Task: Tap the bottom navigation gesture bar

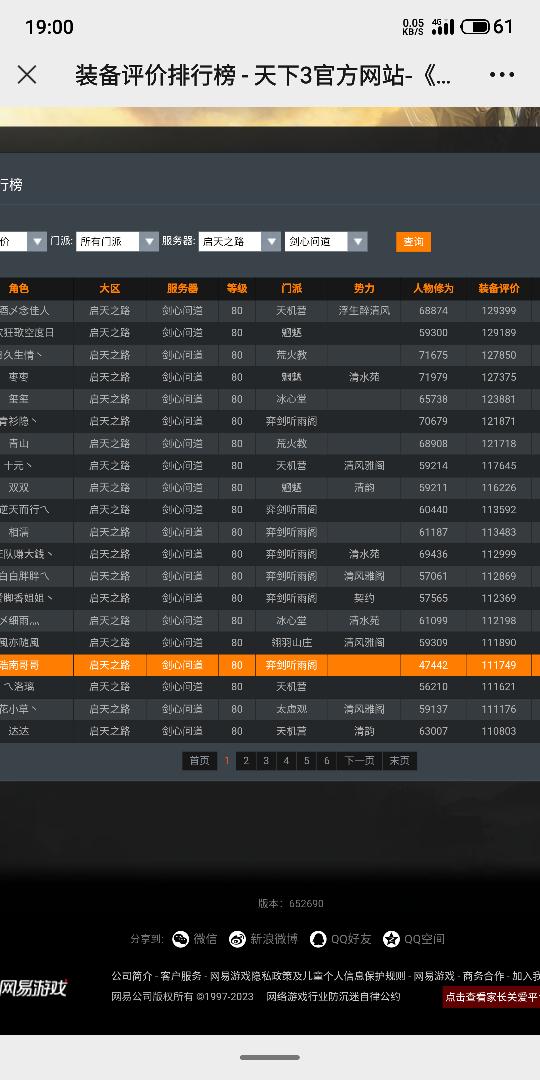Action: 270,1057
